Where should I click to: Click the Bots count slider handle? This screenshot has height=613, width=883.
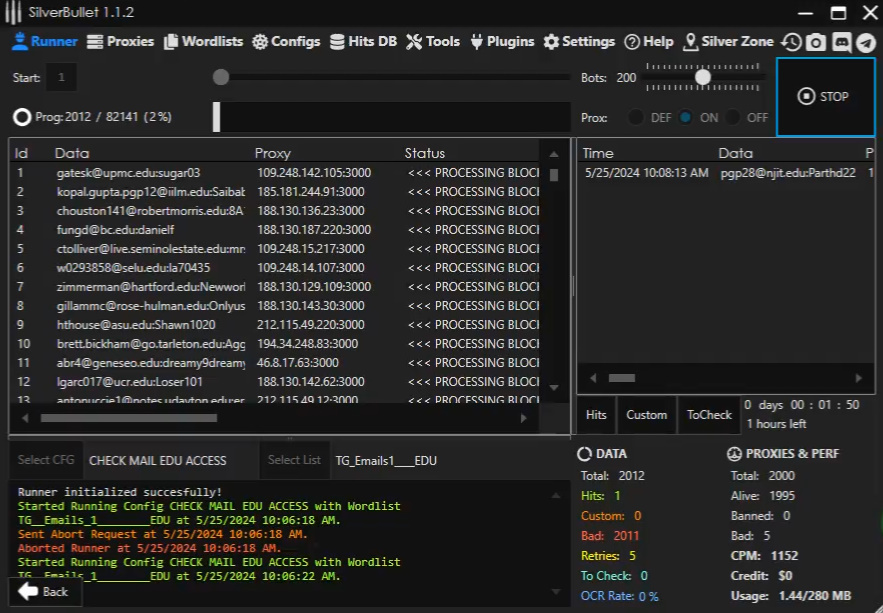tap(703, 77)
